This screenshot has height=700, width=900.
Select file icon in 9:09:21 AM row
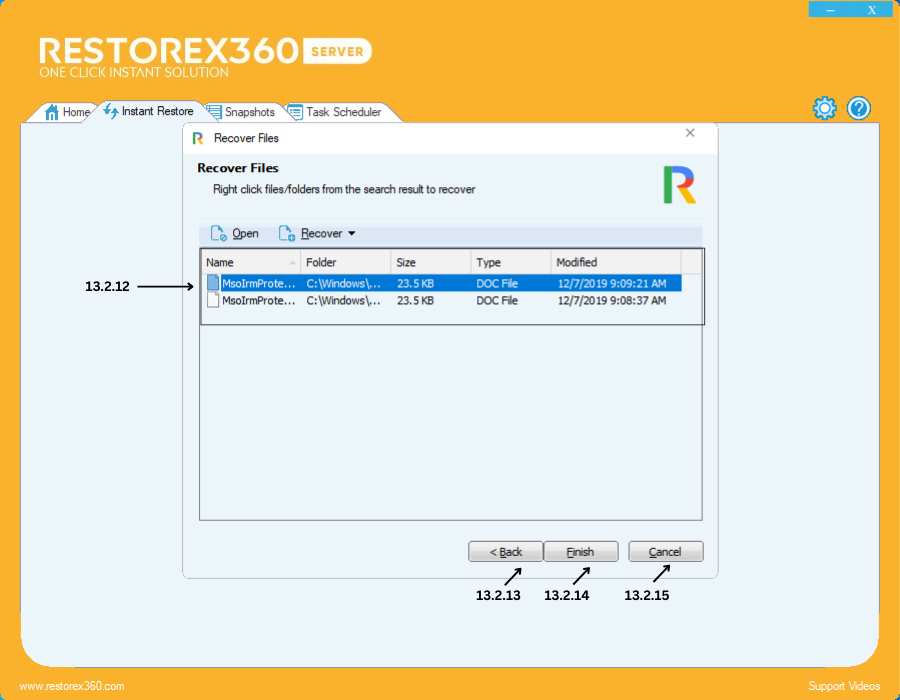point(213,283)
